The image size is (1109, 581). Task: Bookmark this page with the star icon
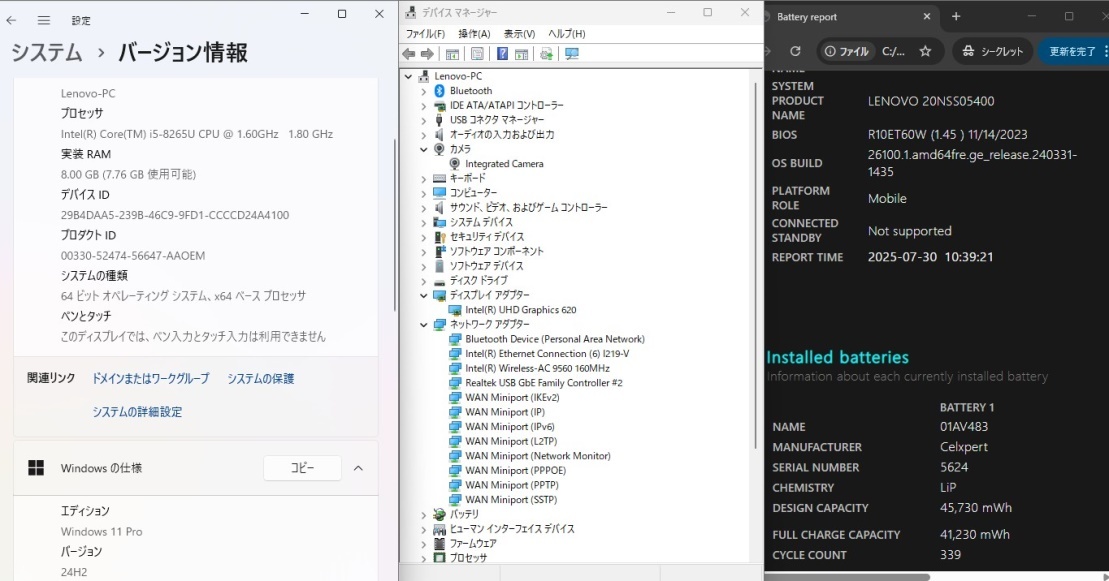(x=925, y=51)
